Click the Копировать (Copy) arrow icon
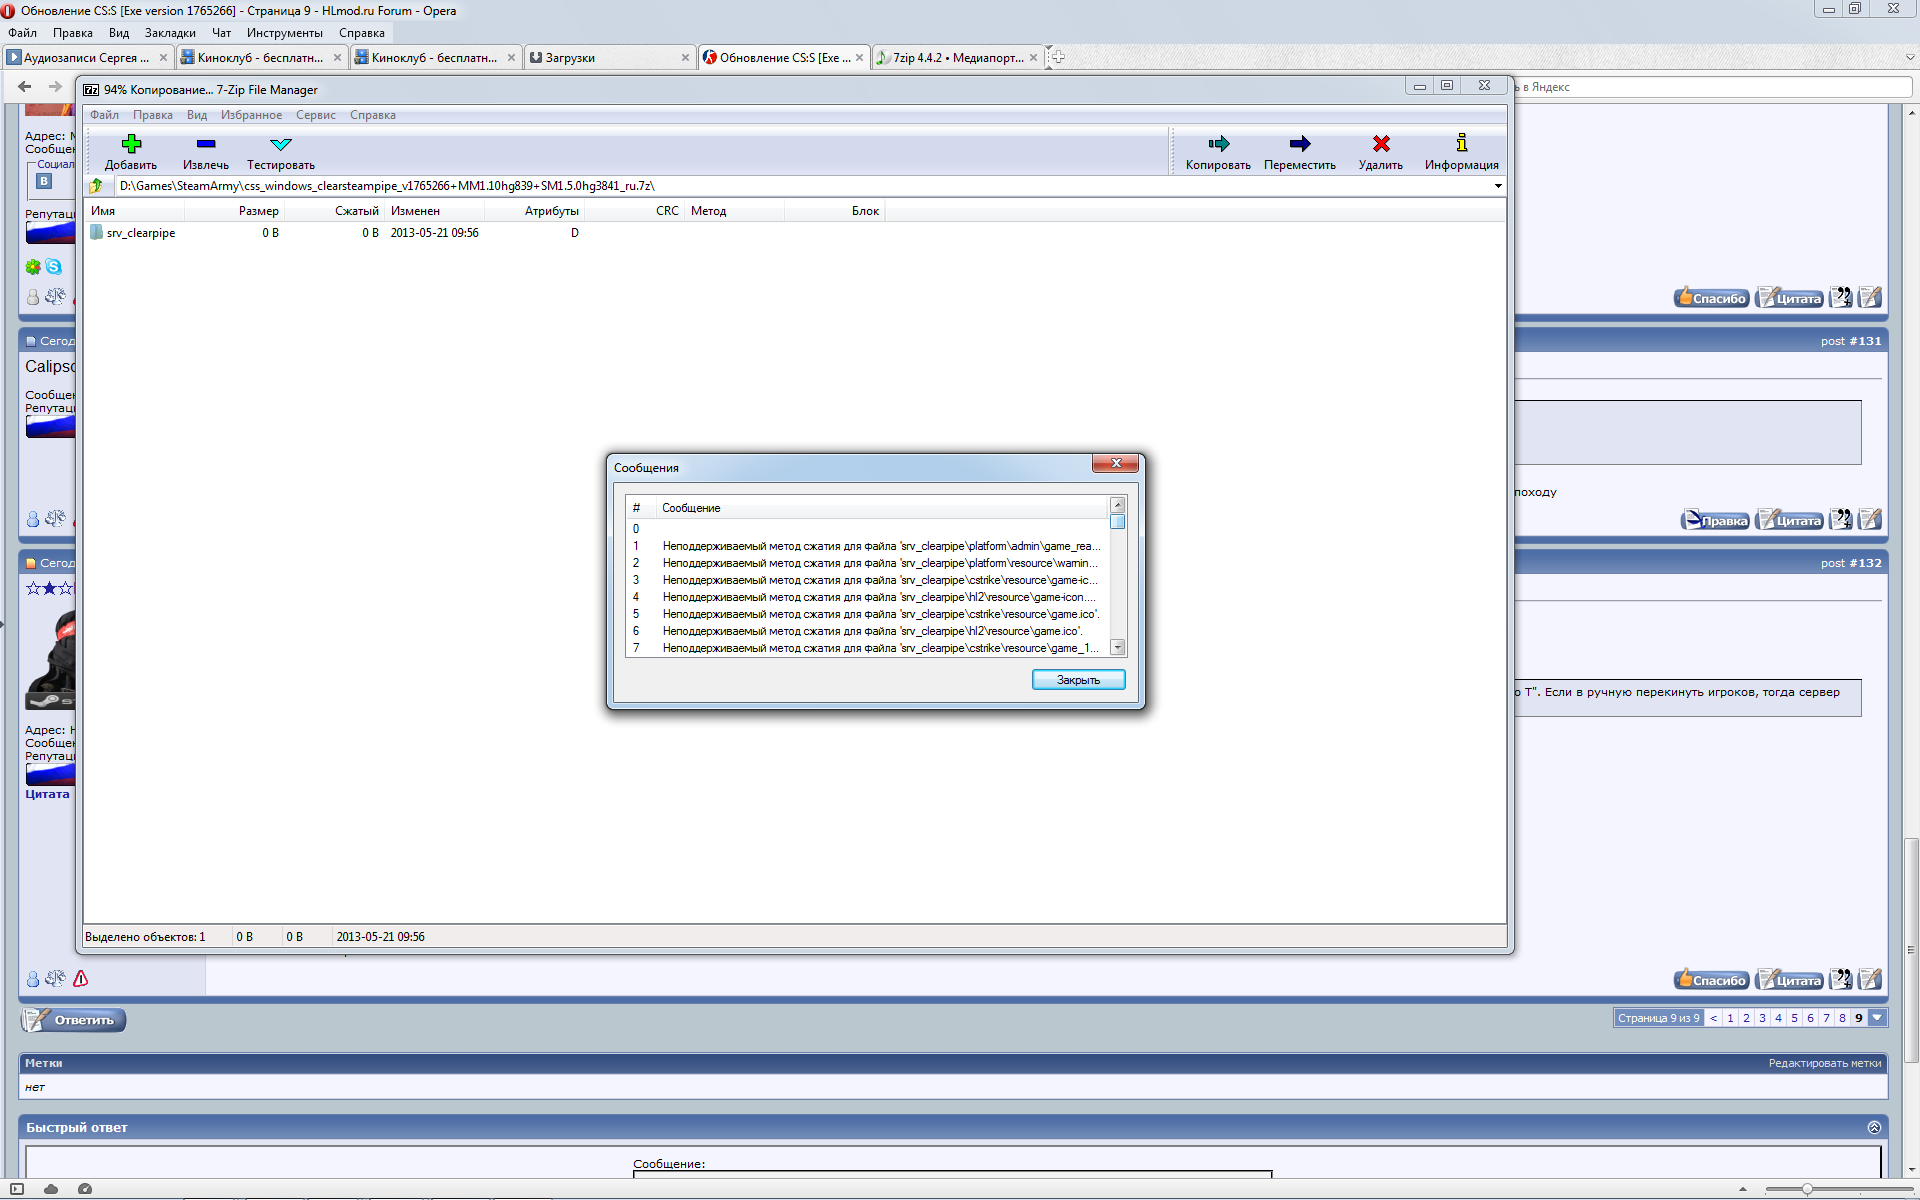The width and height of the screenshot is (1920, 1200). 1218,144
